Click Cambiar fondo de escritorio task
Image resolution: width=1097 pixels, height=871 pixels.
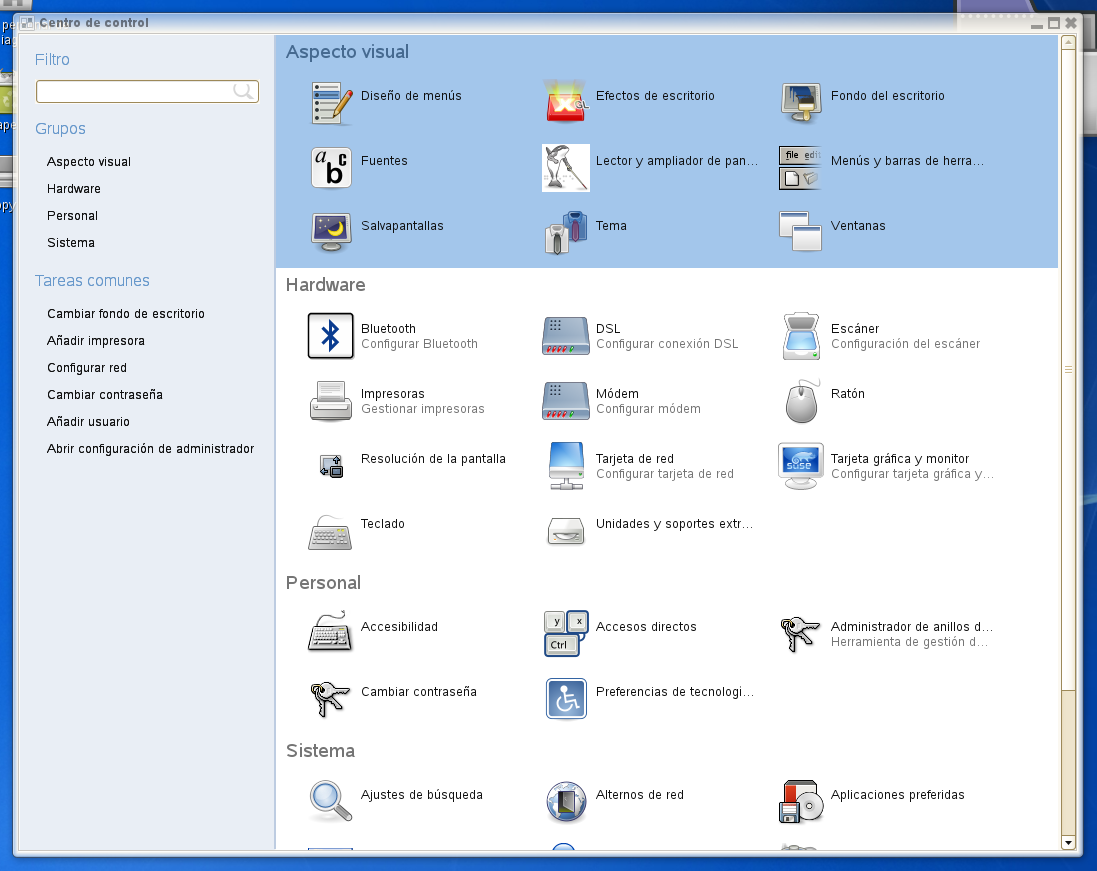[x=126, y=314]
